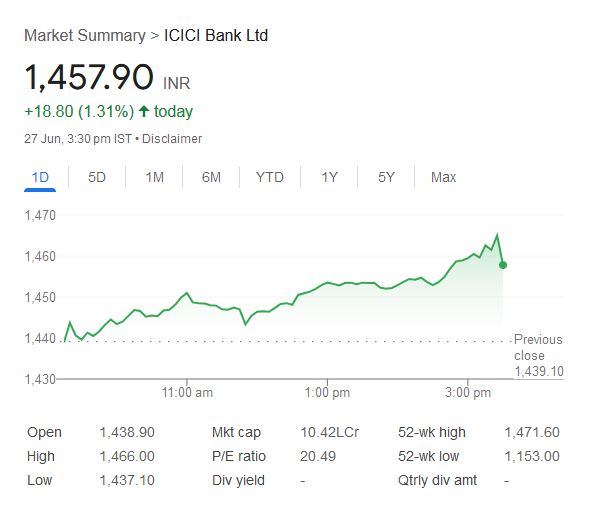612x509 pixels.
Task: Show the 6M price chart
Action: [211, 177]
